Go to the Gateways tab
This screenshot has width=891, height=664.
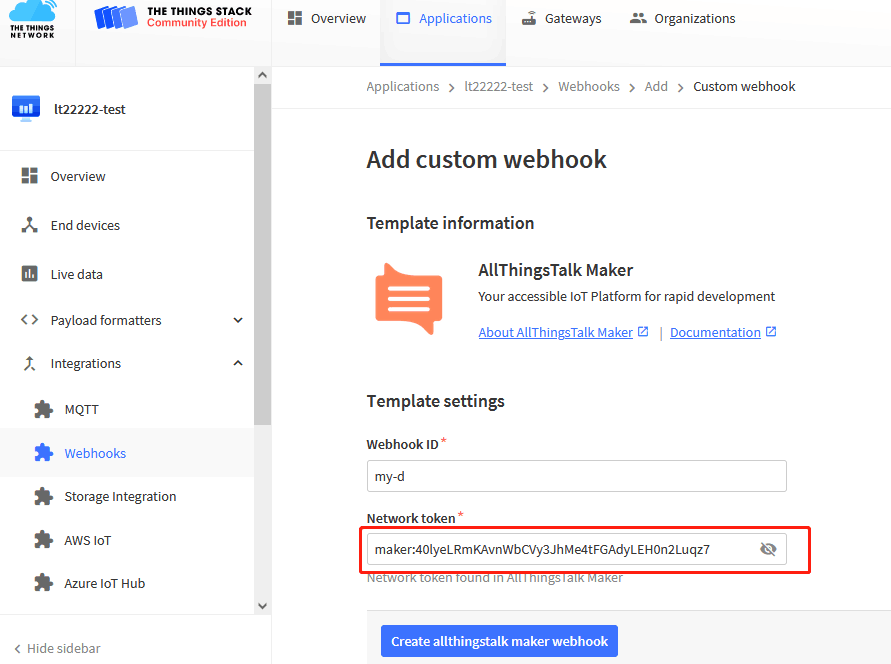561,19
